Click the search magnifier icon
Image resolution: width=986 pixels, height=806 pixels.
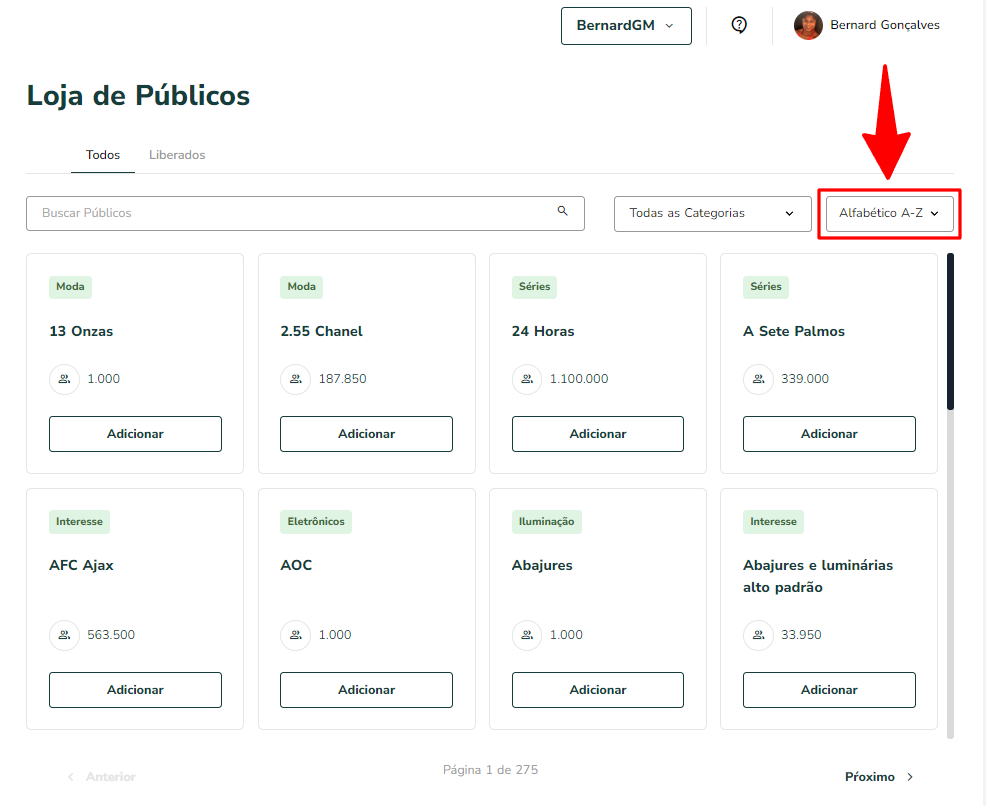pyautogui.click(x=563, y=211)
